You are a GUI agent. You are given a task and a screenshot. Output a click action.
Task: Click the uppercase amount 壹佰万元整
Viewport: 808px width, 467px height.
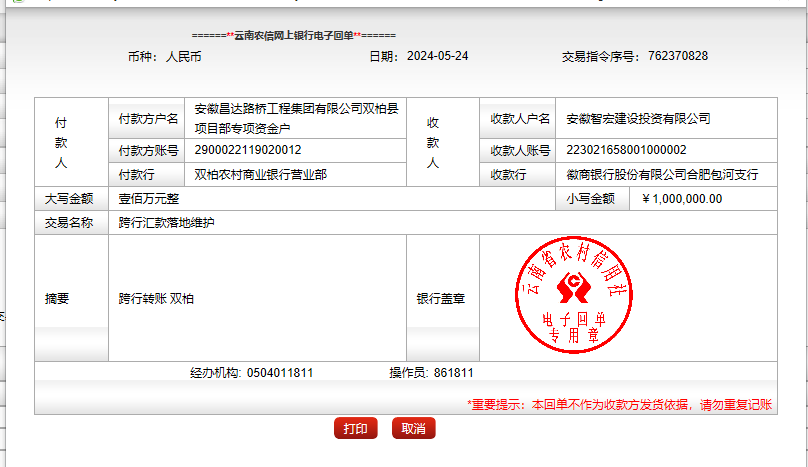(x=149, y=199)
